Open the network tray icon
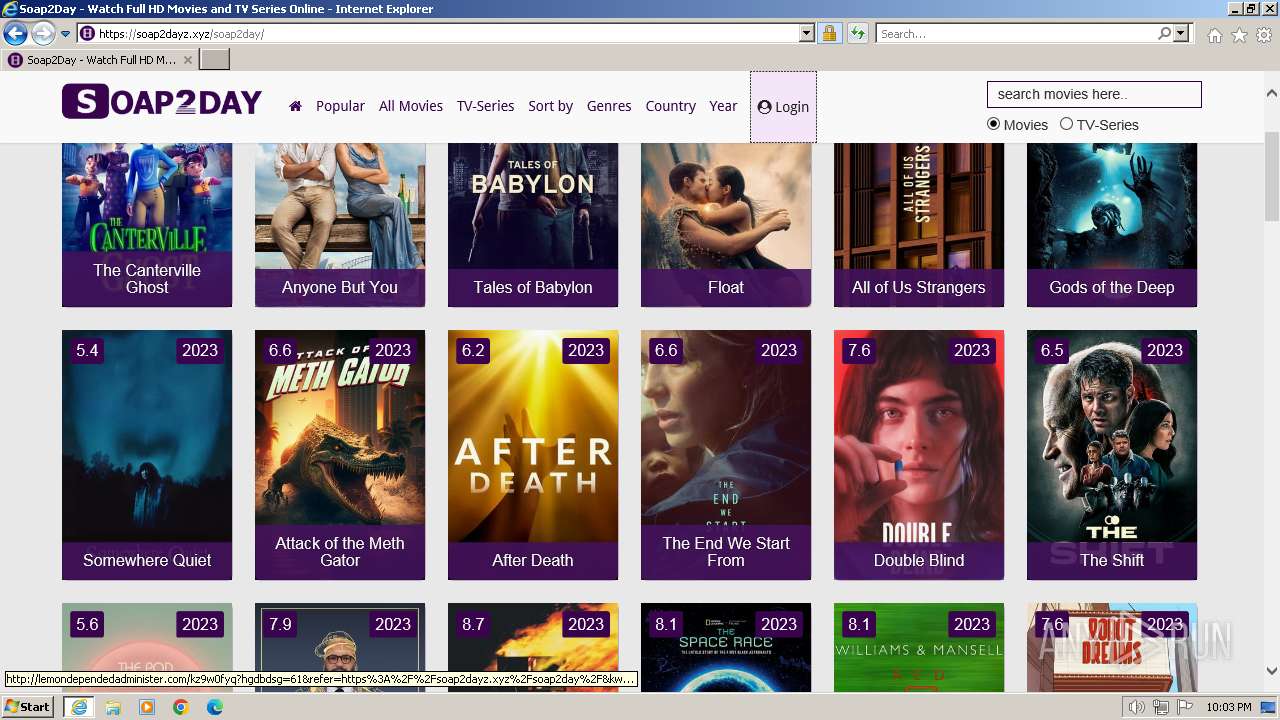This screenshot has width=1280, height=720. tap(1161, 707)
